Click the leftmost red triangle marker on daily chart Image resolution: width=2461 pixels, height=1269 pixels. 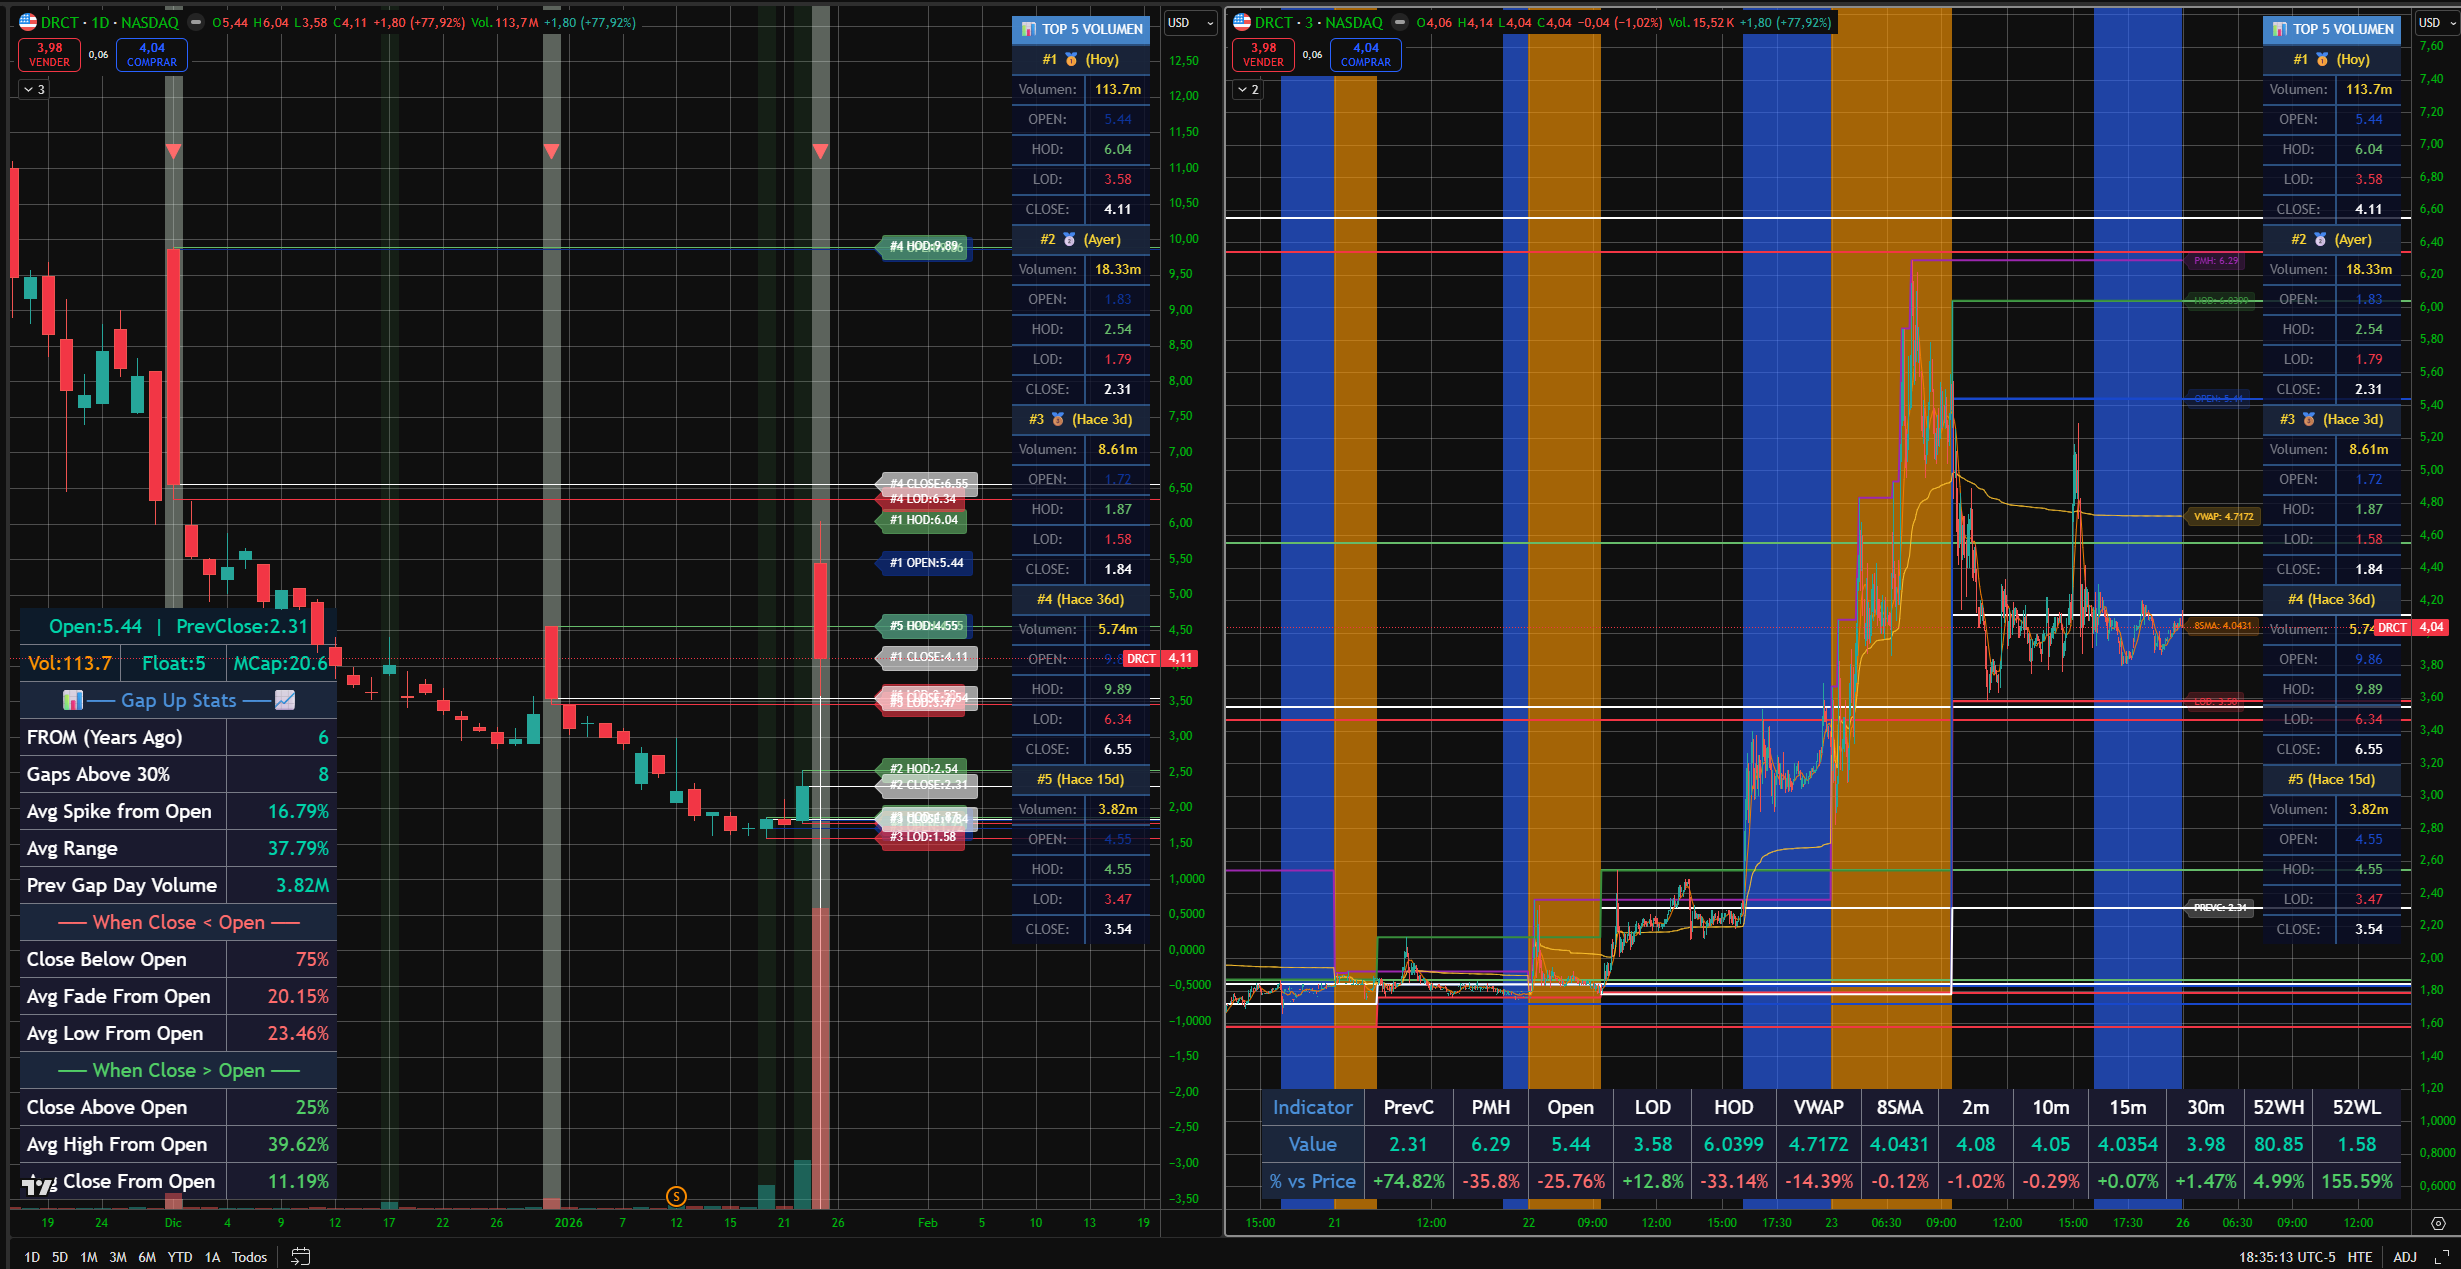tap(173, 151)
